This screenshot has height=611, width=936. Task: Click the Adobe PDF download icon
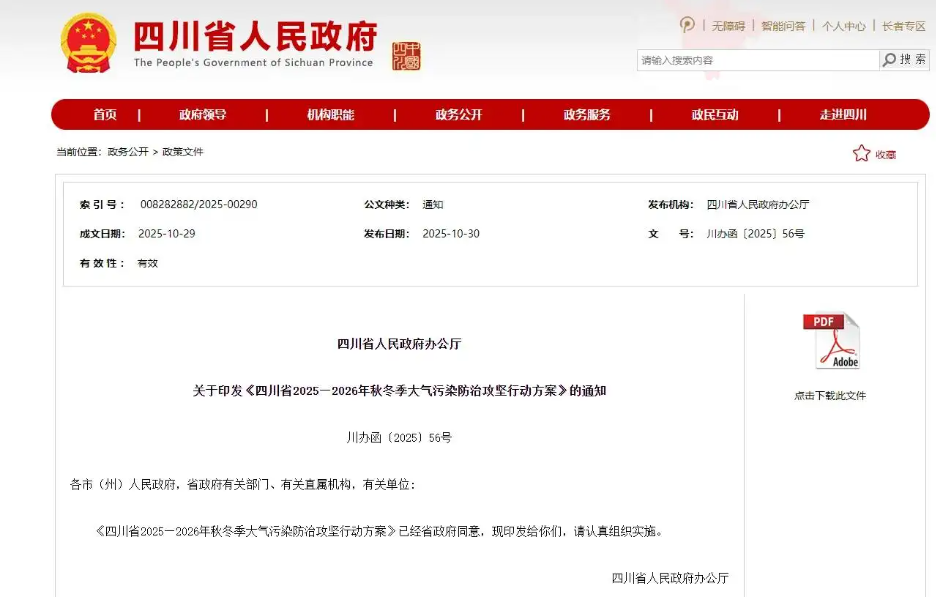tap(831, 342)
